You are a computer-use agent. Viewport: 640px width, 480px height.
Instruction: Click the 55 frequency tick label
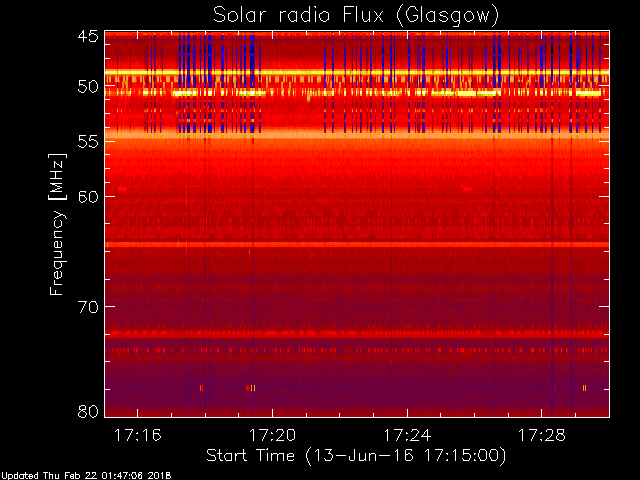pos(88,142)
